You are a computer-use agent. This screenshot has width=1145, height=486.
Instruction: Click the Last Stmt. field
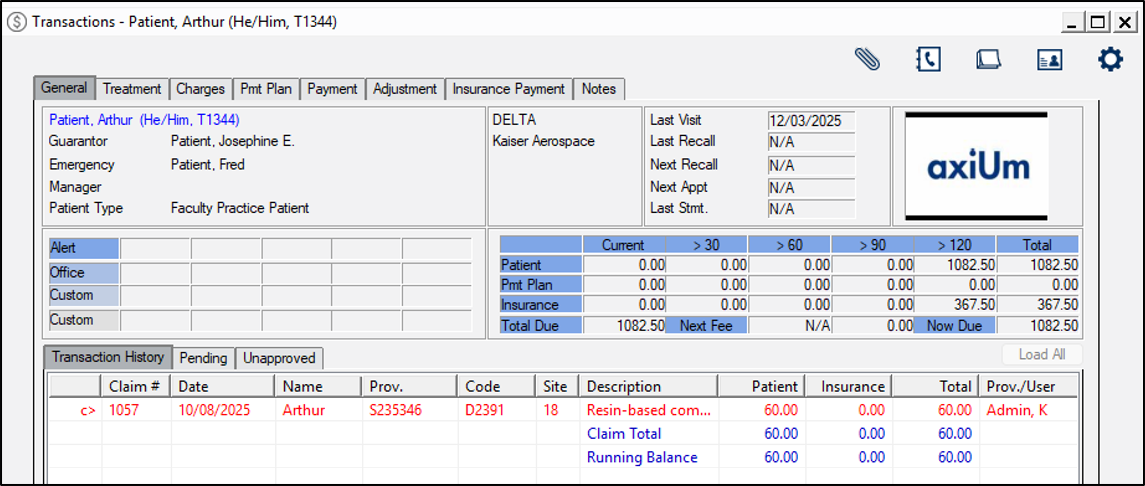click(x=811, y=209)
